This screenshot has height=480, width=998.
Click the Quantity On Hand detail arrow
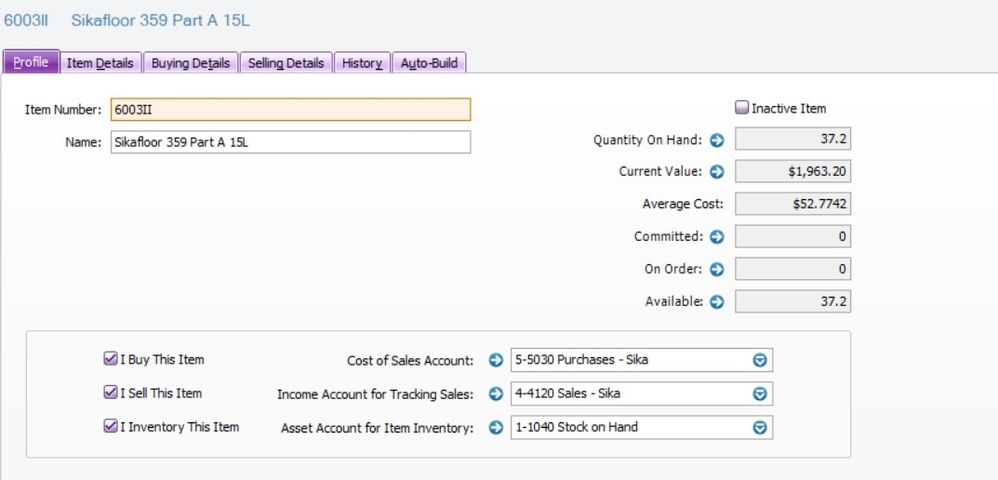[716, 140]
